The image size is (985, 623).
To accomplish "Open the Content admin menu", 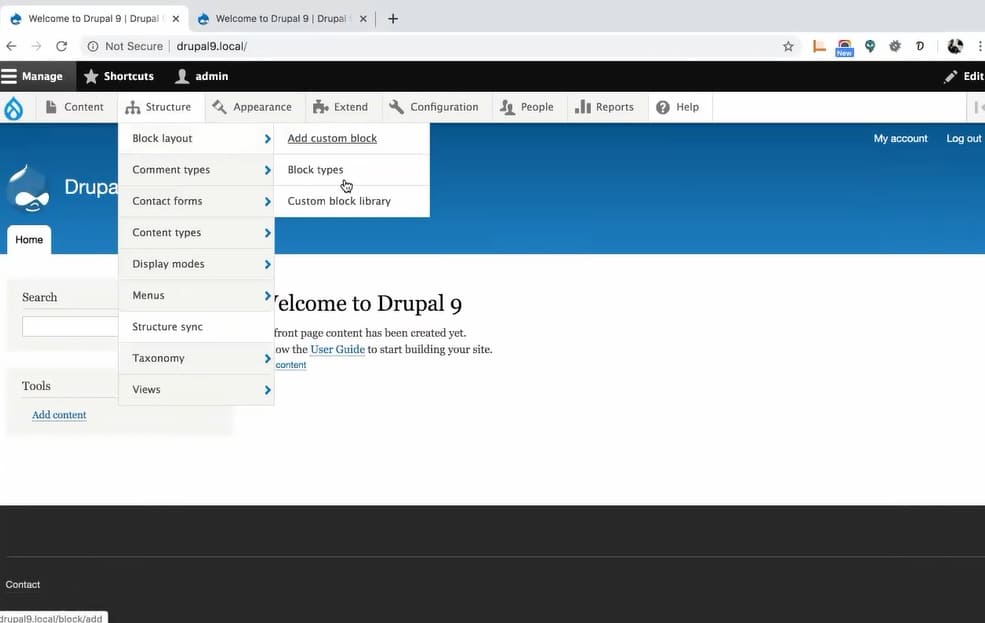I will pyautogui.click(x=75, y=107).
